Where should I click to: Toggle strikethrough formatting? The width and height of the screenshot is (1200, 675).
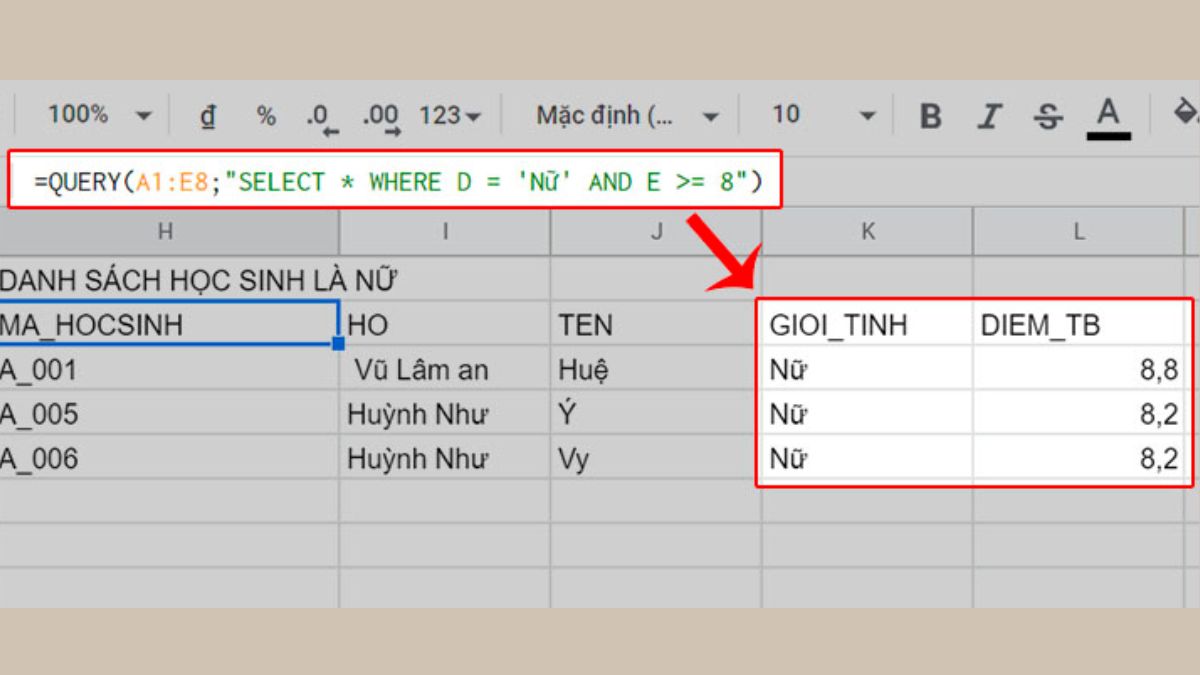pyautogui.click(x=1048, y=117)
